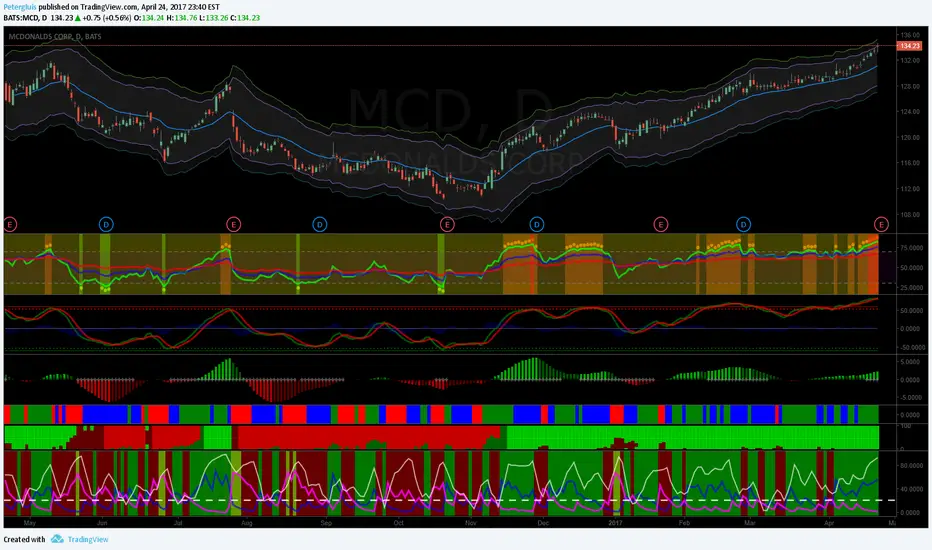Click the 136.00 price axis label
The width and height of the screenshot is (932, 550).
pos(910,35)
